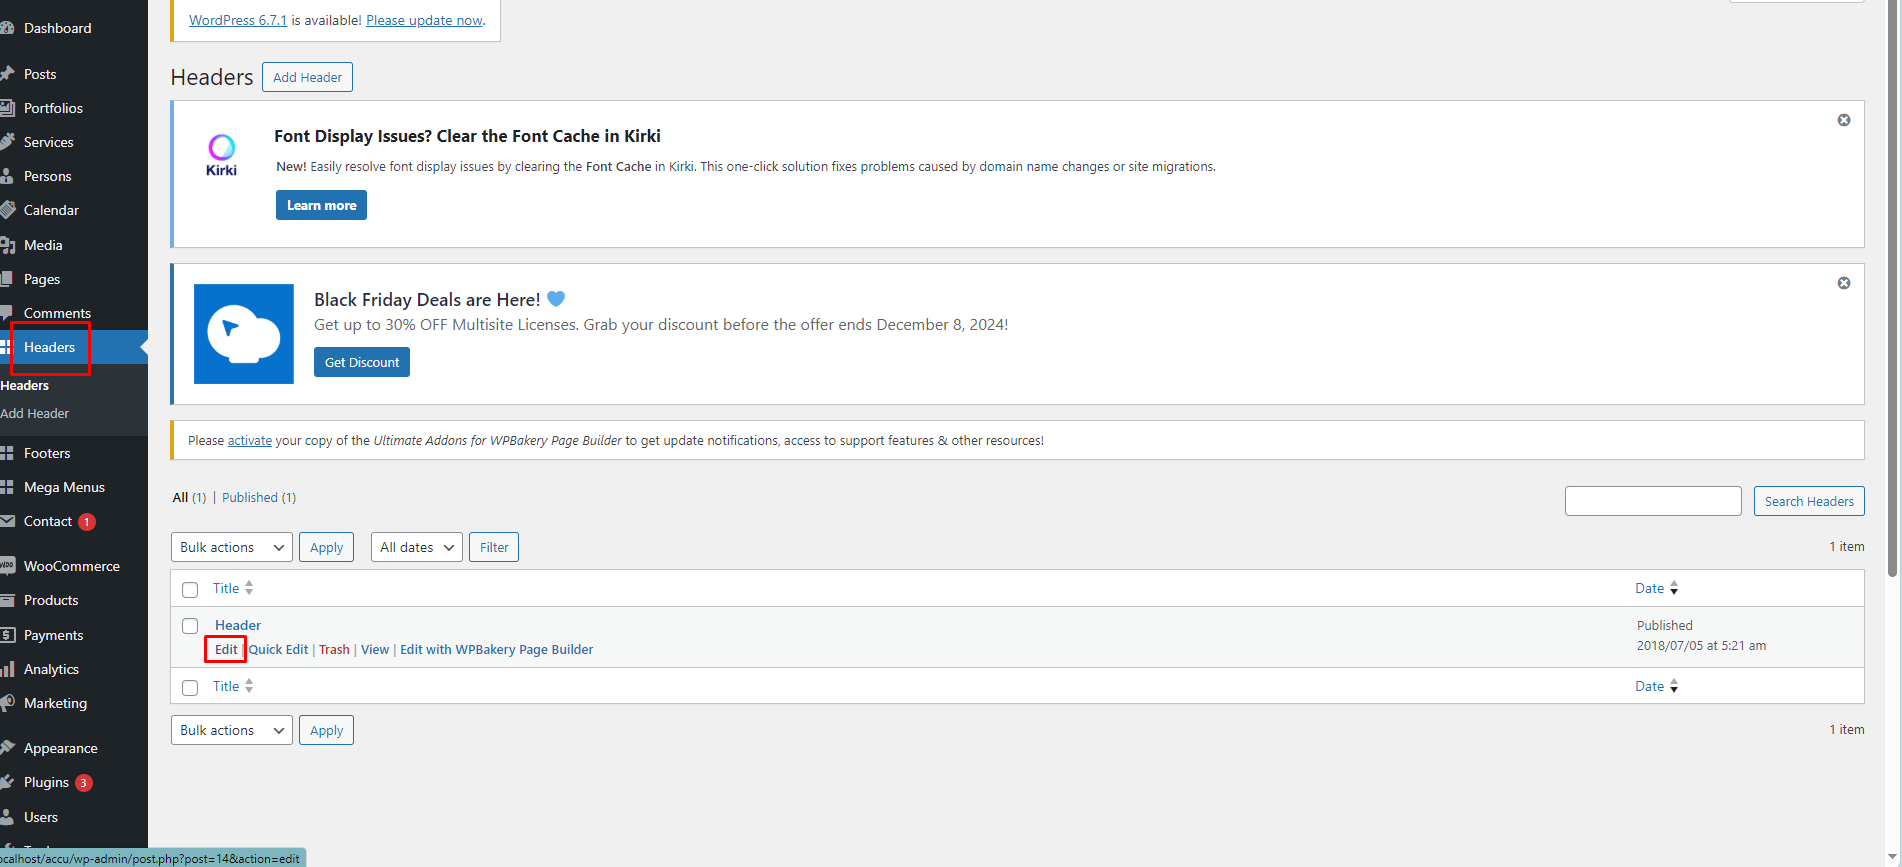Screen dimensions: 1902x867
Task: Open the top Bulk actions dropdown
Action: (232, 547)
